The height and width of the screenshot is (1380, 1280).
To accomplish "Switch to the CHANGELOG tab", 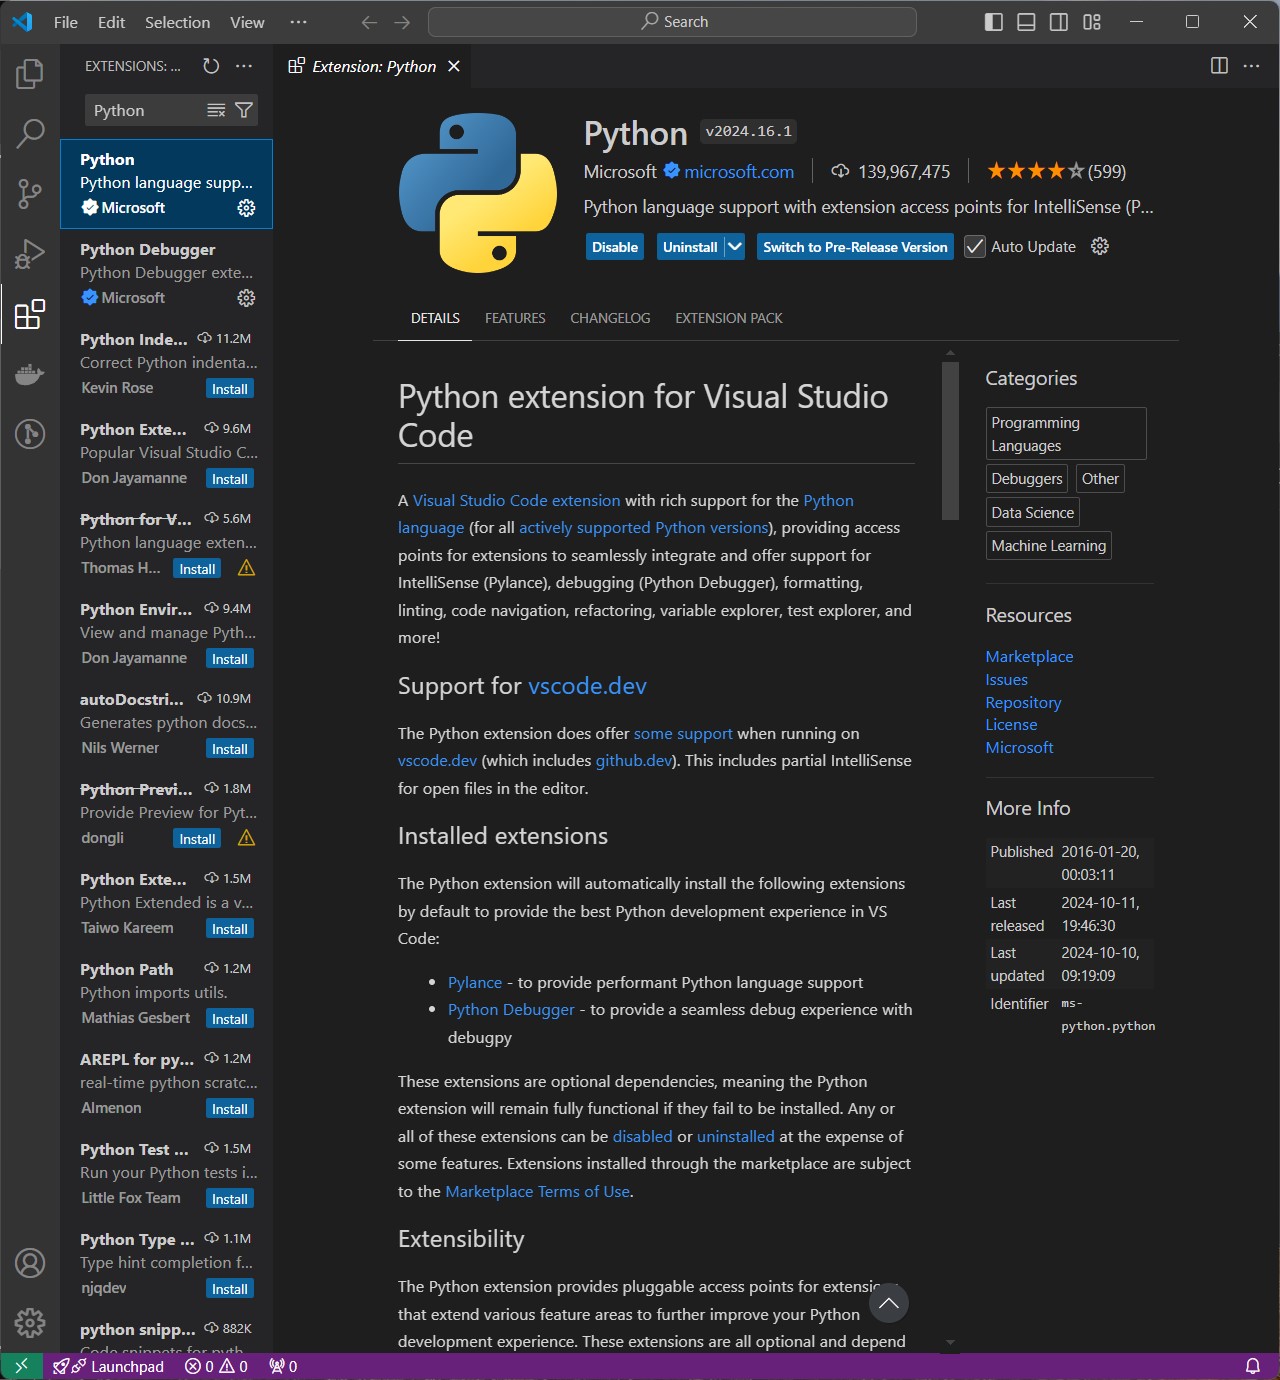I will (x=610, y=318).
